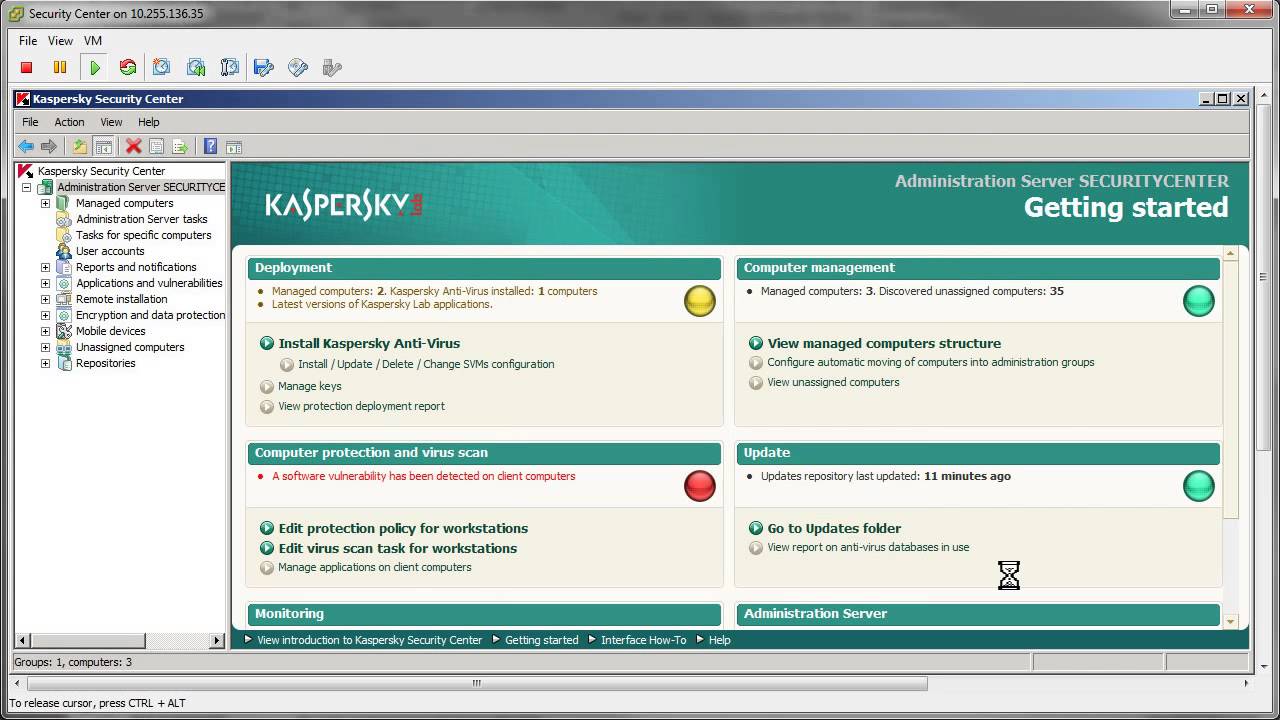Click the Interface How-To footer link
The height and width of the screenshot is (720, 1280).
pyautogui.click(x=643, y=640)
